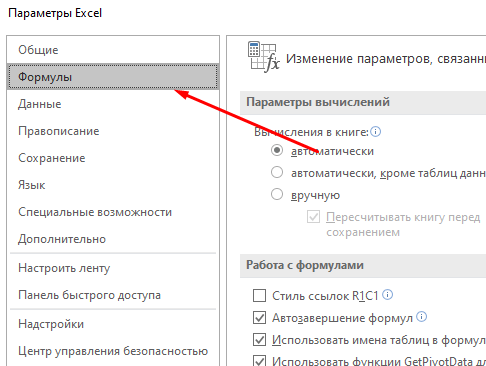Select вручную calculation mode
486x366 pixels.
277,194
